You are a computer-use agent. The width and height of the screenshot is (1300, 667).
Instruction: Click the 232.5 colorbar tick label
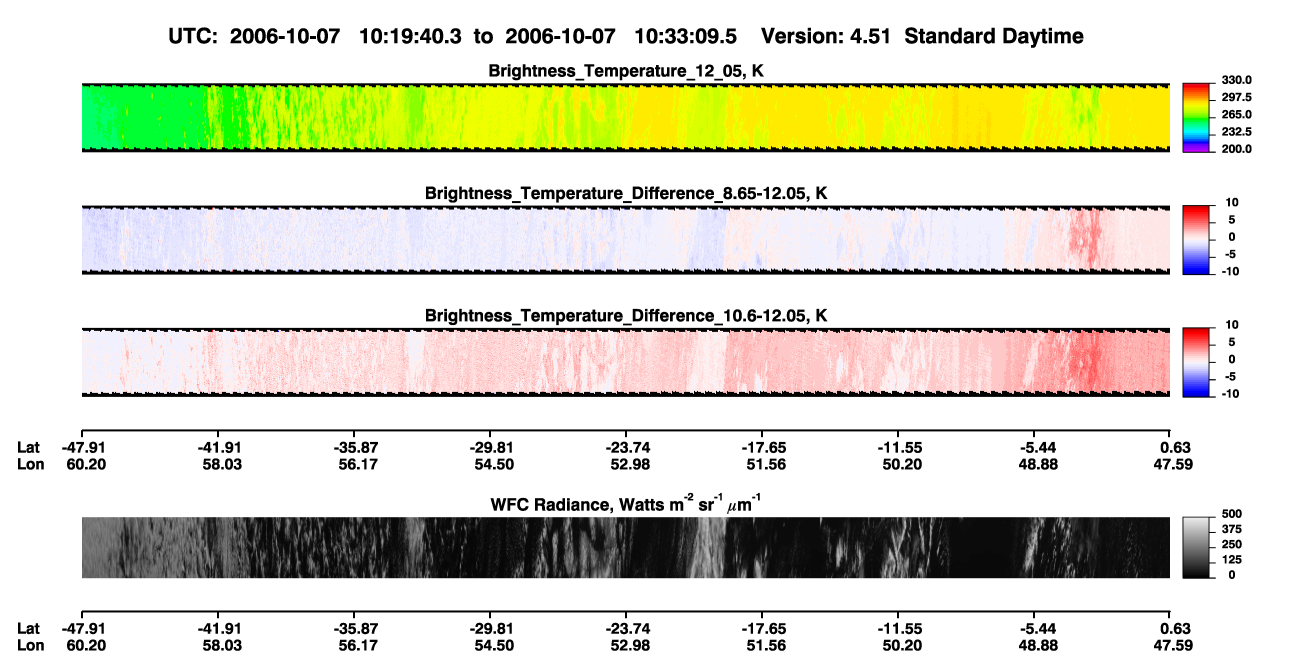coord(1238,131)
